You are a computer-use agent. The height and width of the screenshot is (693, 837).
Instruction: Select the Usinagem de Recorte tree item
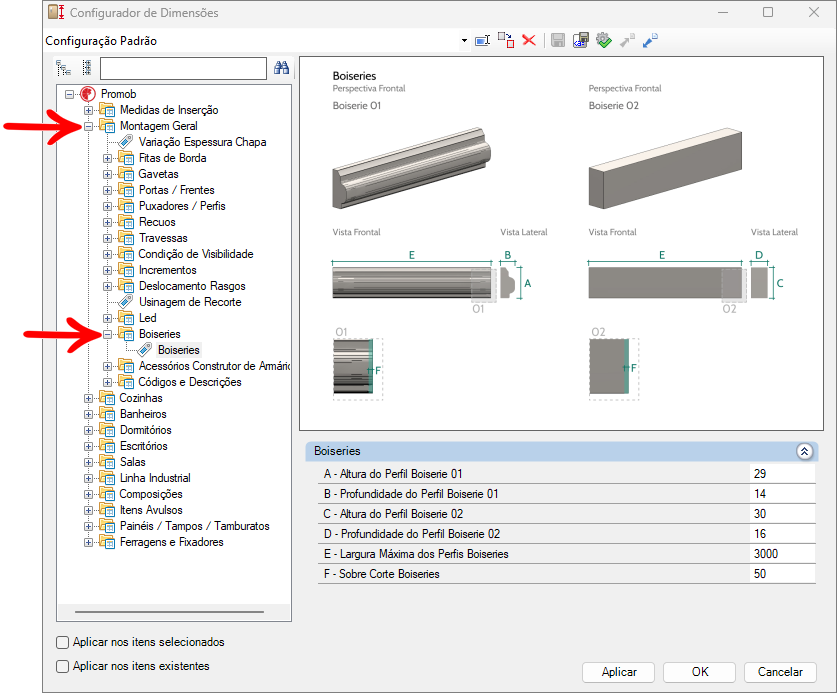coord(190,302)
